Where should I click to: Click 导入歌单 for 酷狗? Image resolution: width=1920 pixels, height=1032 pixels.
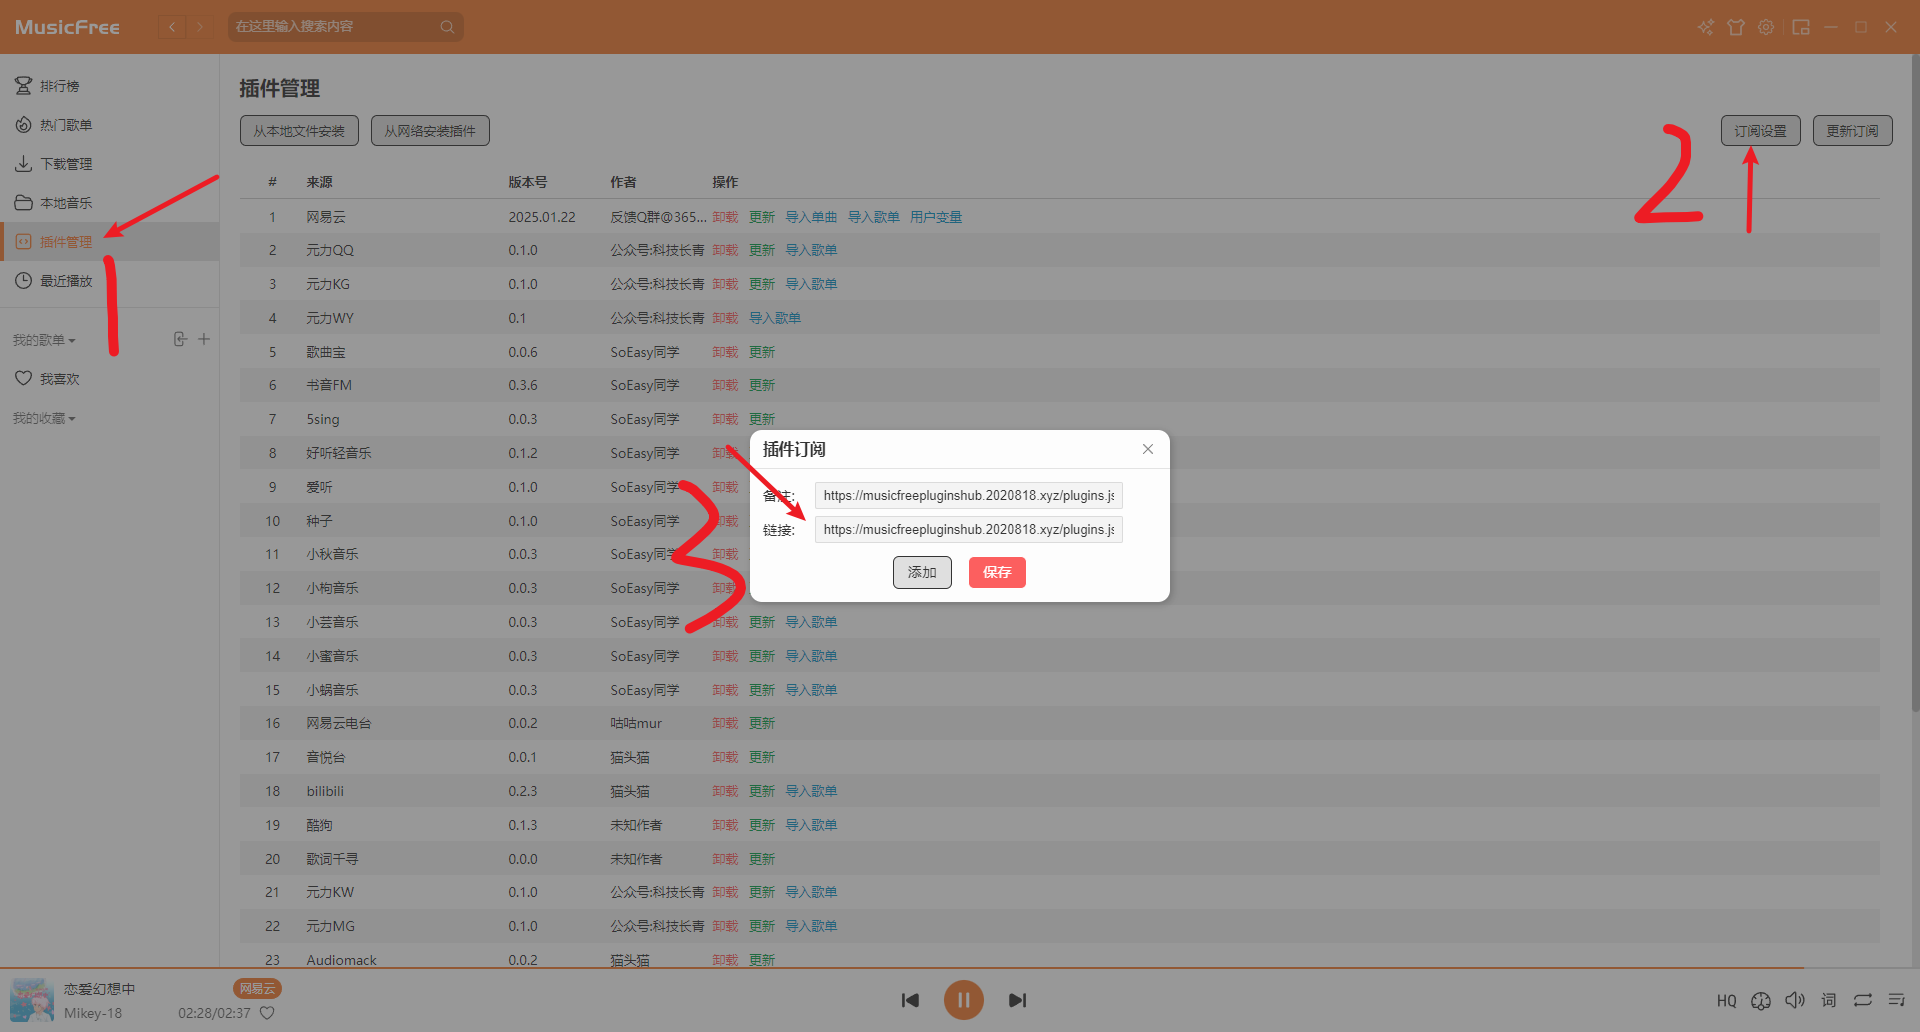(811, 825)
